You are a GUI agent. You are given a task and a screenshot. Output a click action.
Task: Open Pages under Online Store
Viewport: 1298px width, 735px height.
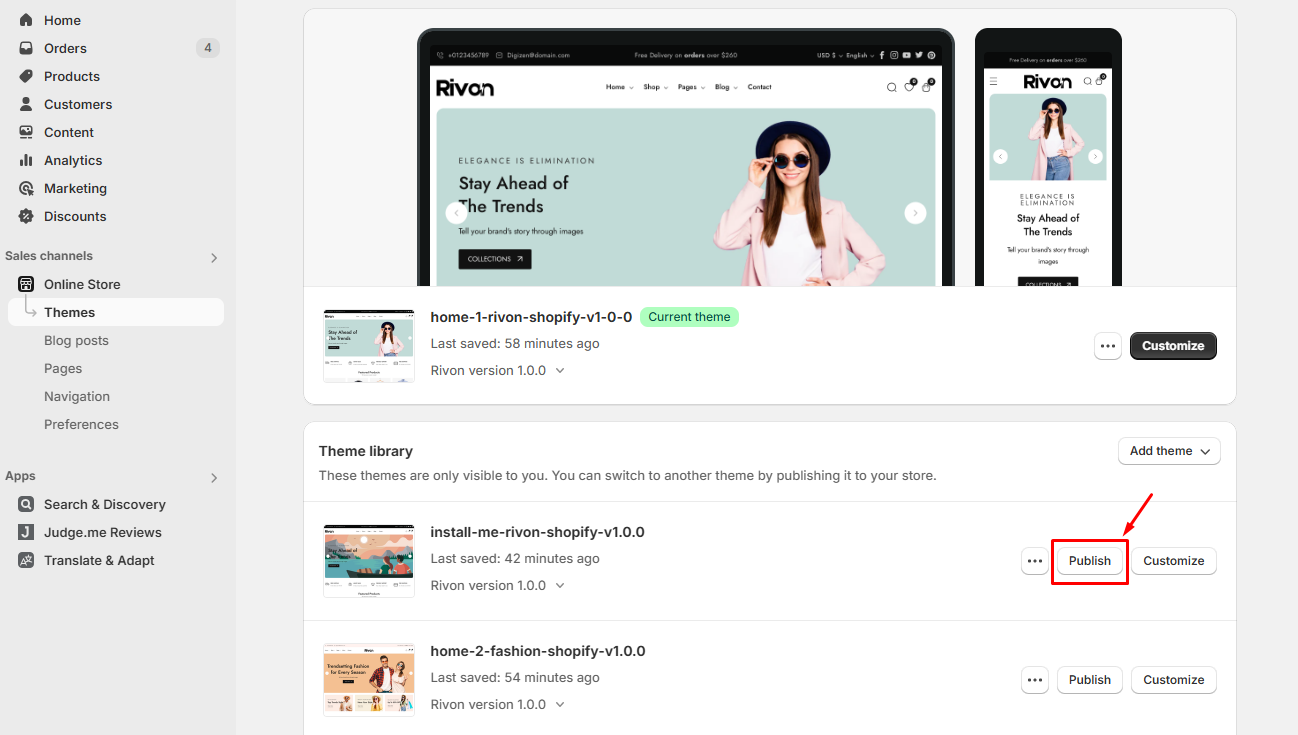[63, 368]
